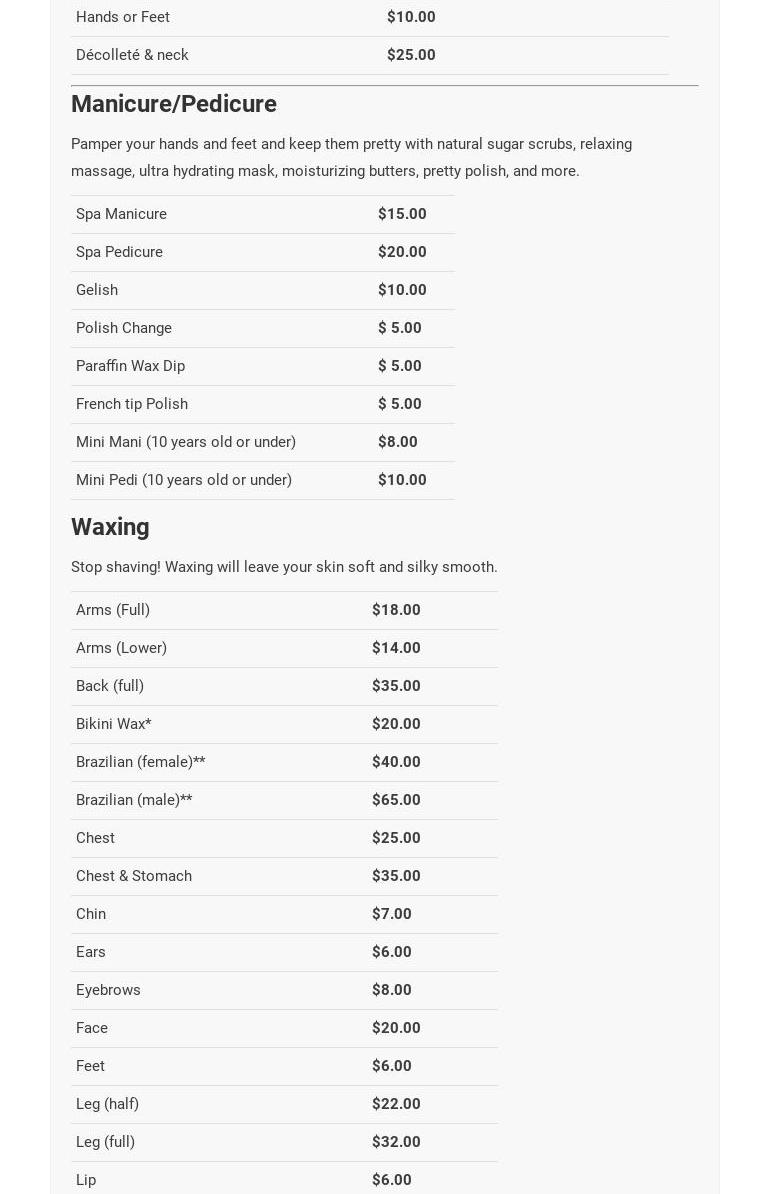
Task: Click the Arms (Full) waxing entry
Action: [113, 610]
